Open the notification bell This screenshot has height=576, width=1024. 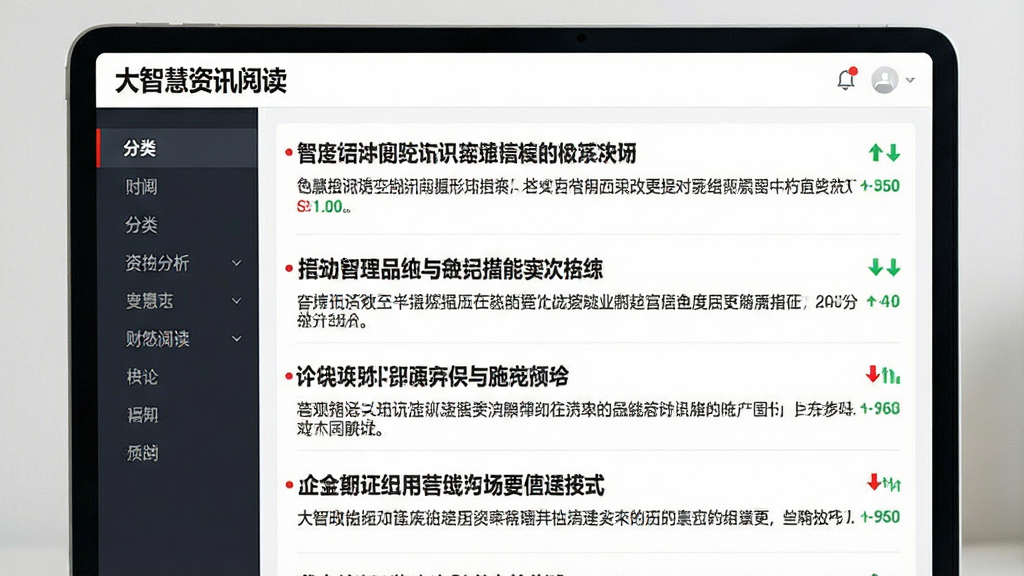pyautogui.click(x=846, y=79)
